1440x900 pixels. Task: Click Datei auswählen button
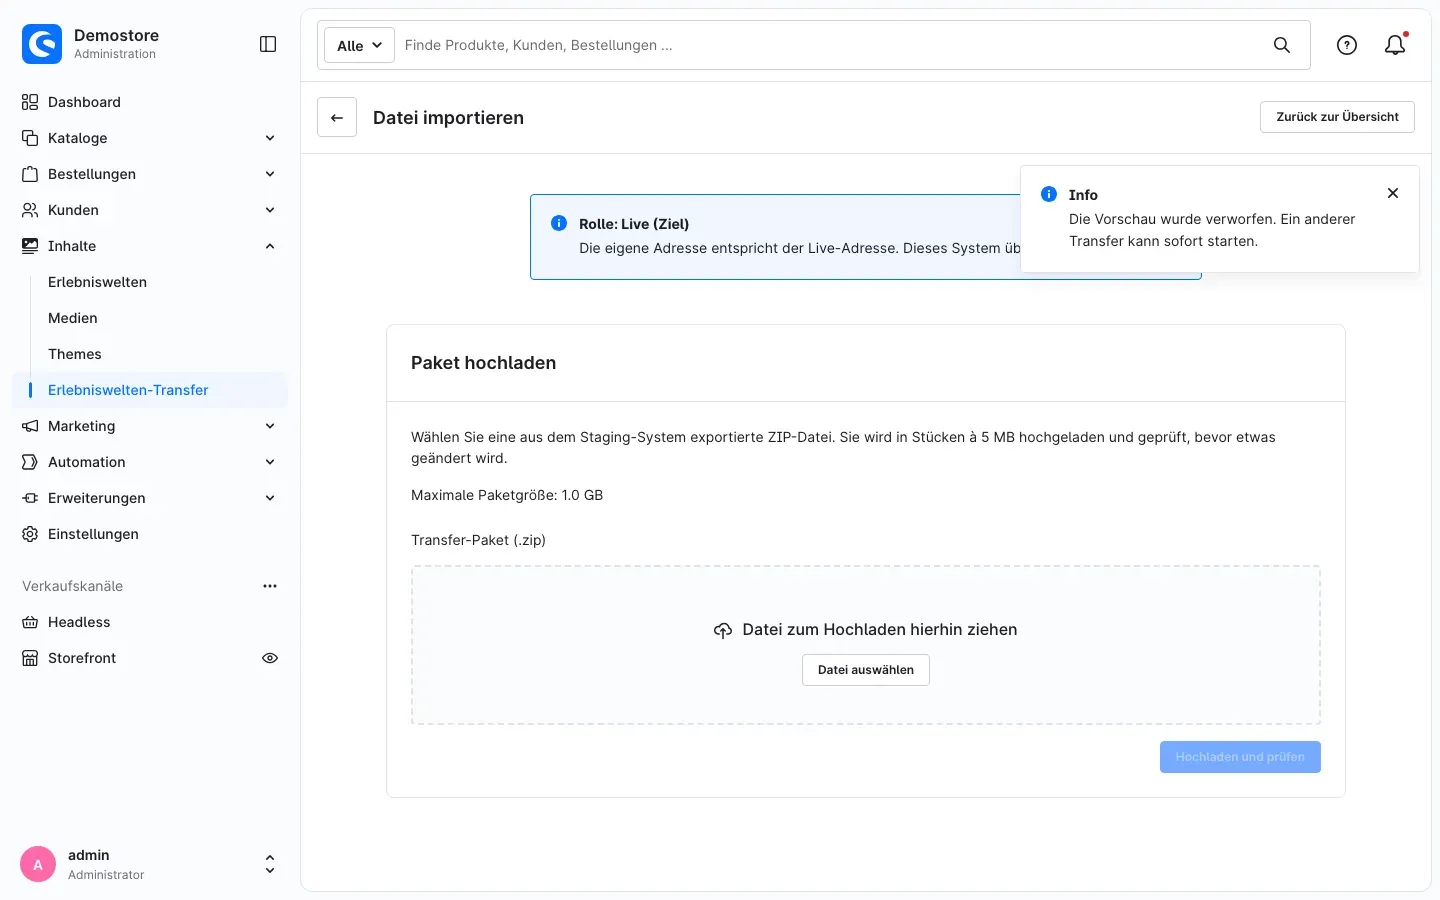(x=866, y=670)
